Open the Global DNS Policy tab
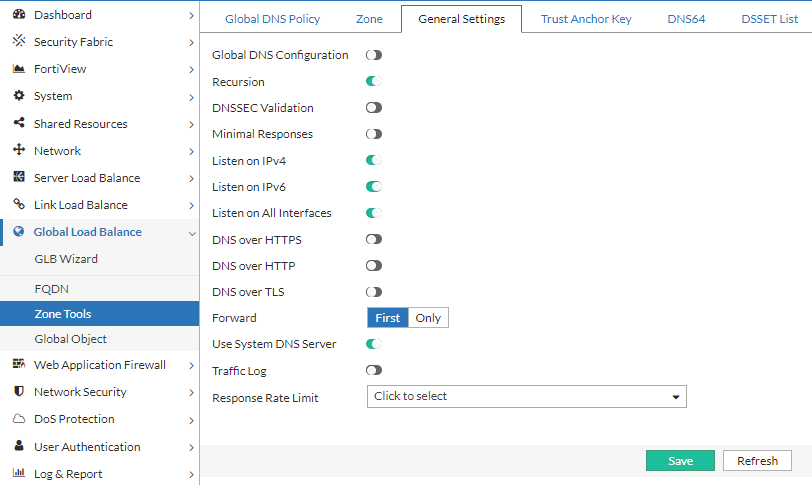812x485 pixels. pyautogui.click(x=272, y=19)
